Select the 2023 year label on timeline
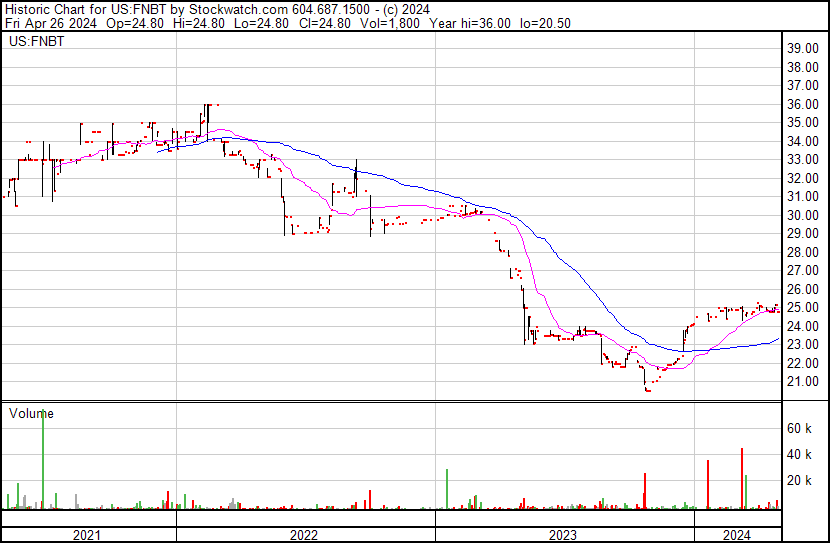The image size is (830, 543). [x=563, y=535]
